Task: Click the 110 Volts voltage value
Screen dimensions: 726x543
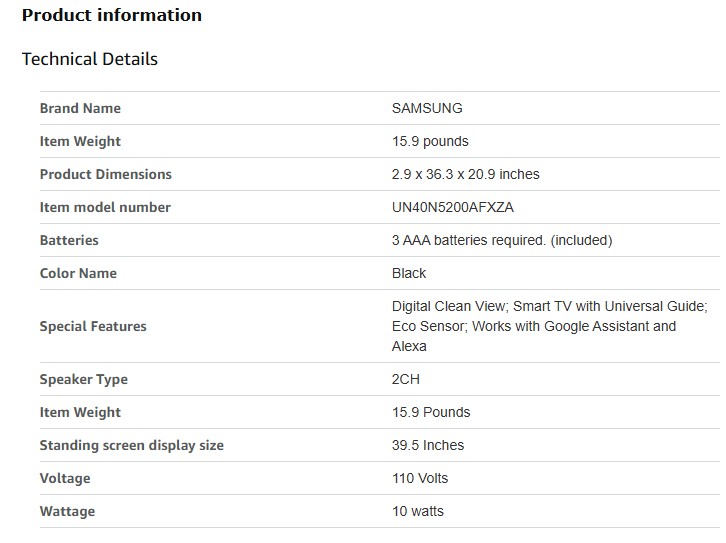Action: click(420, 478)
